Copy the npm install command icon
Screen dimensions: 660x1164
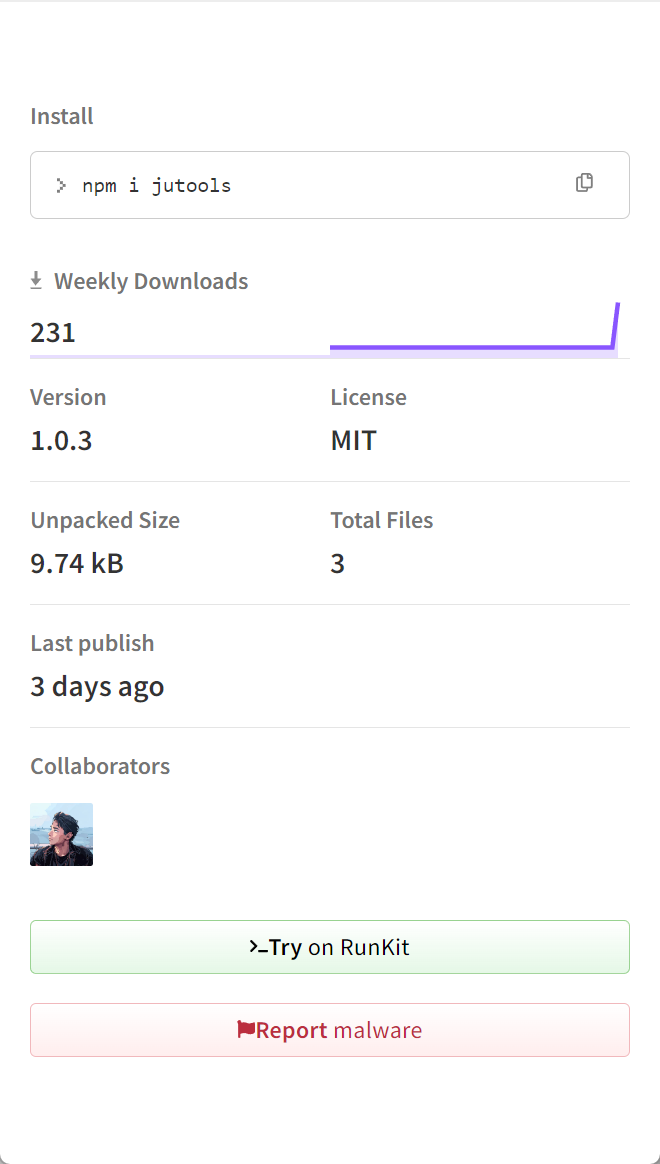[584, 182]
